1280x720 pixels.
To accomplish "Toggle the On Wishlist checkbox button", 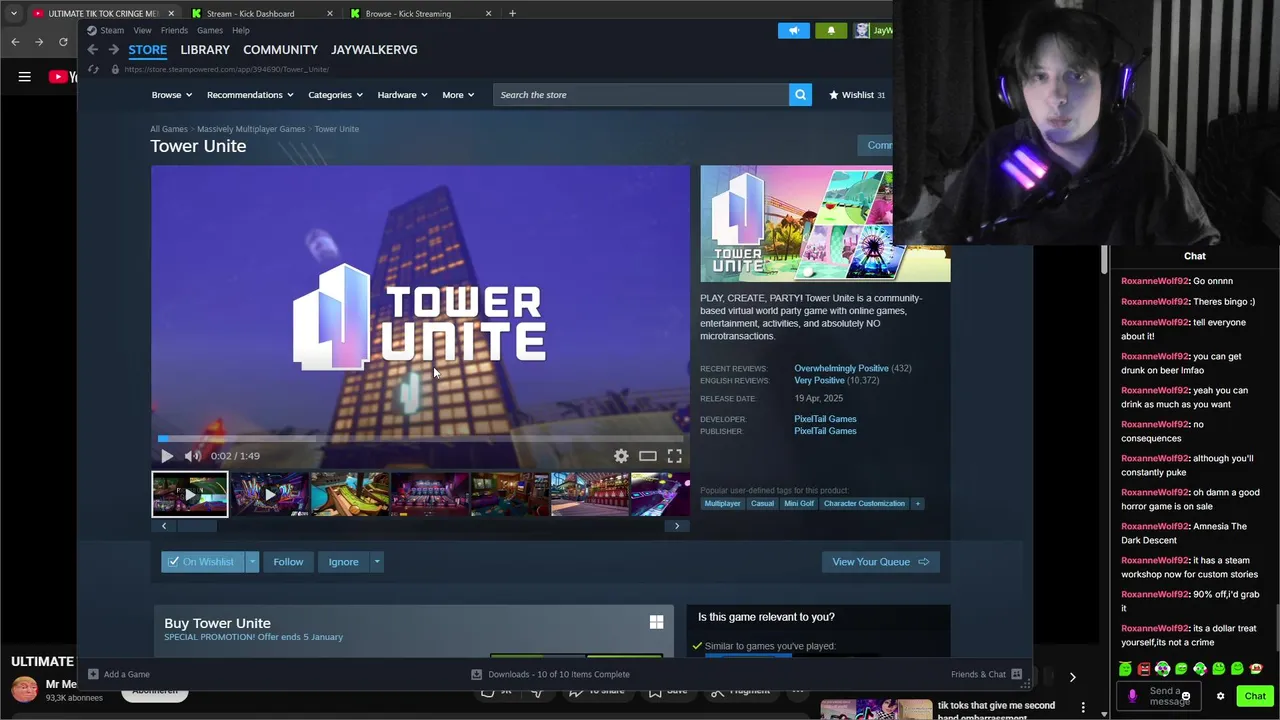I will [x=201, y=562].
